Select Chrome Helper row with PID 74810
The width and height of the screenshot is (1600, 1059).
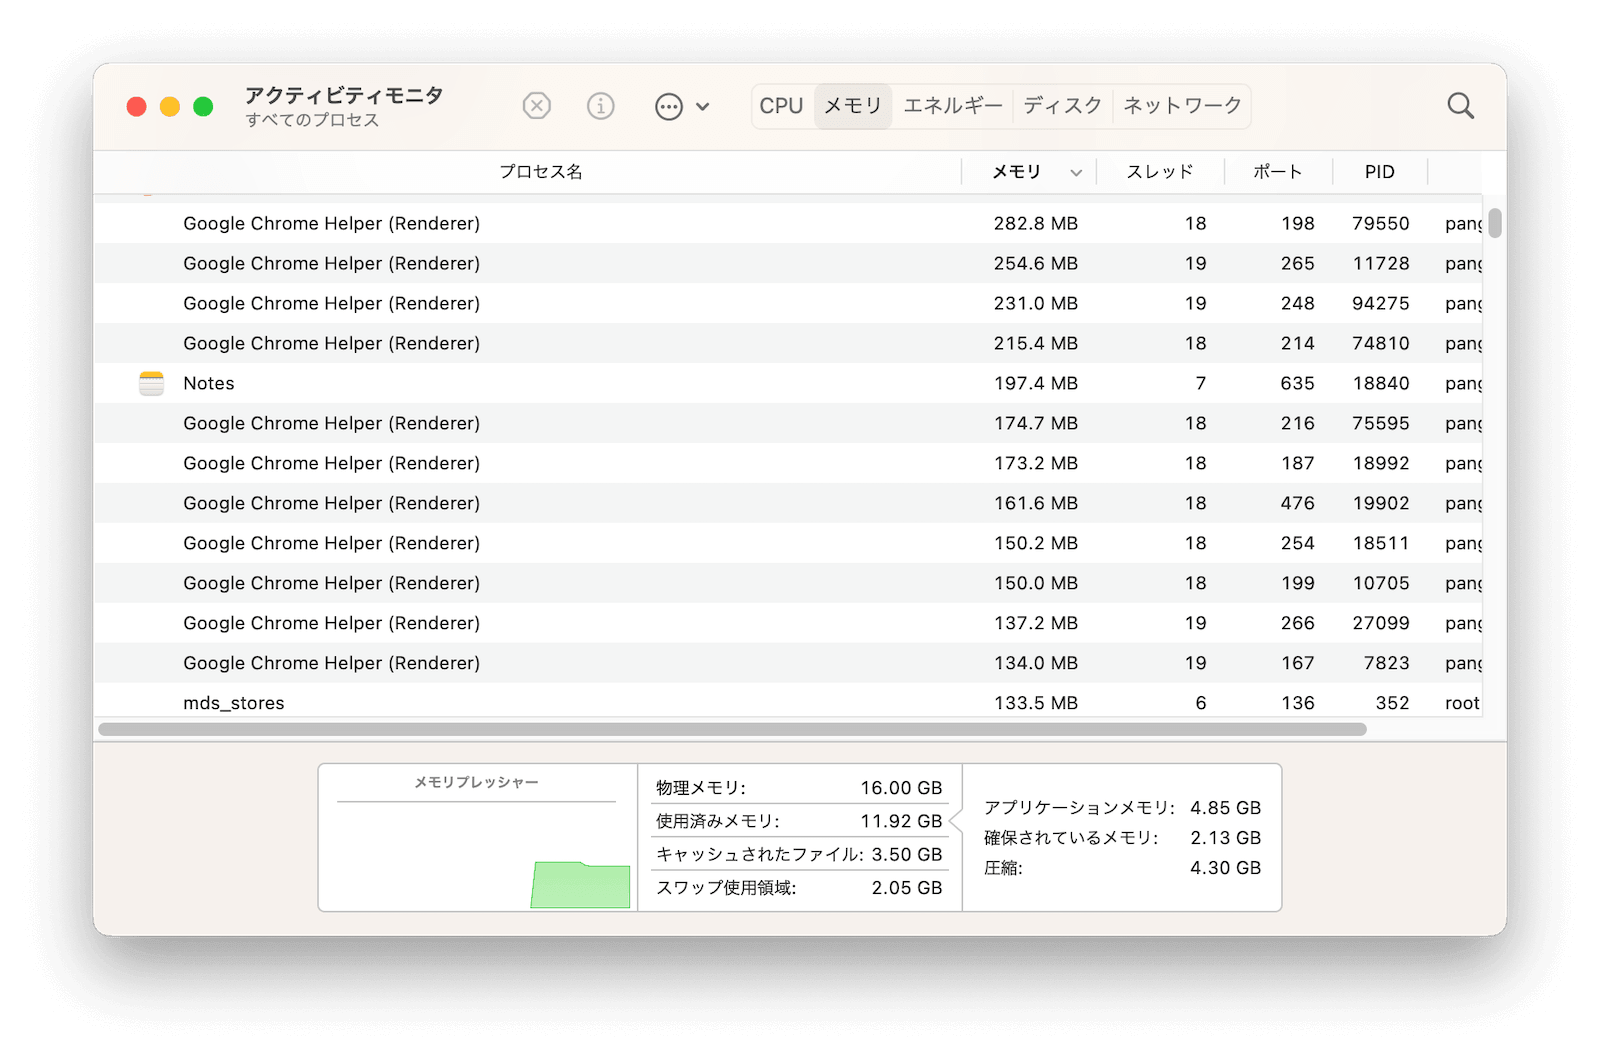tap(788, 343)
